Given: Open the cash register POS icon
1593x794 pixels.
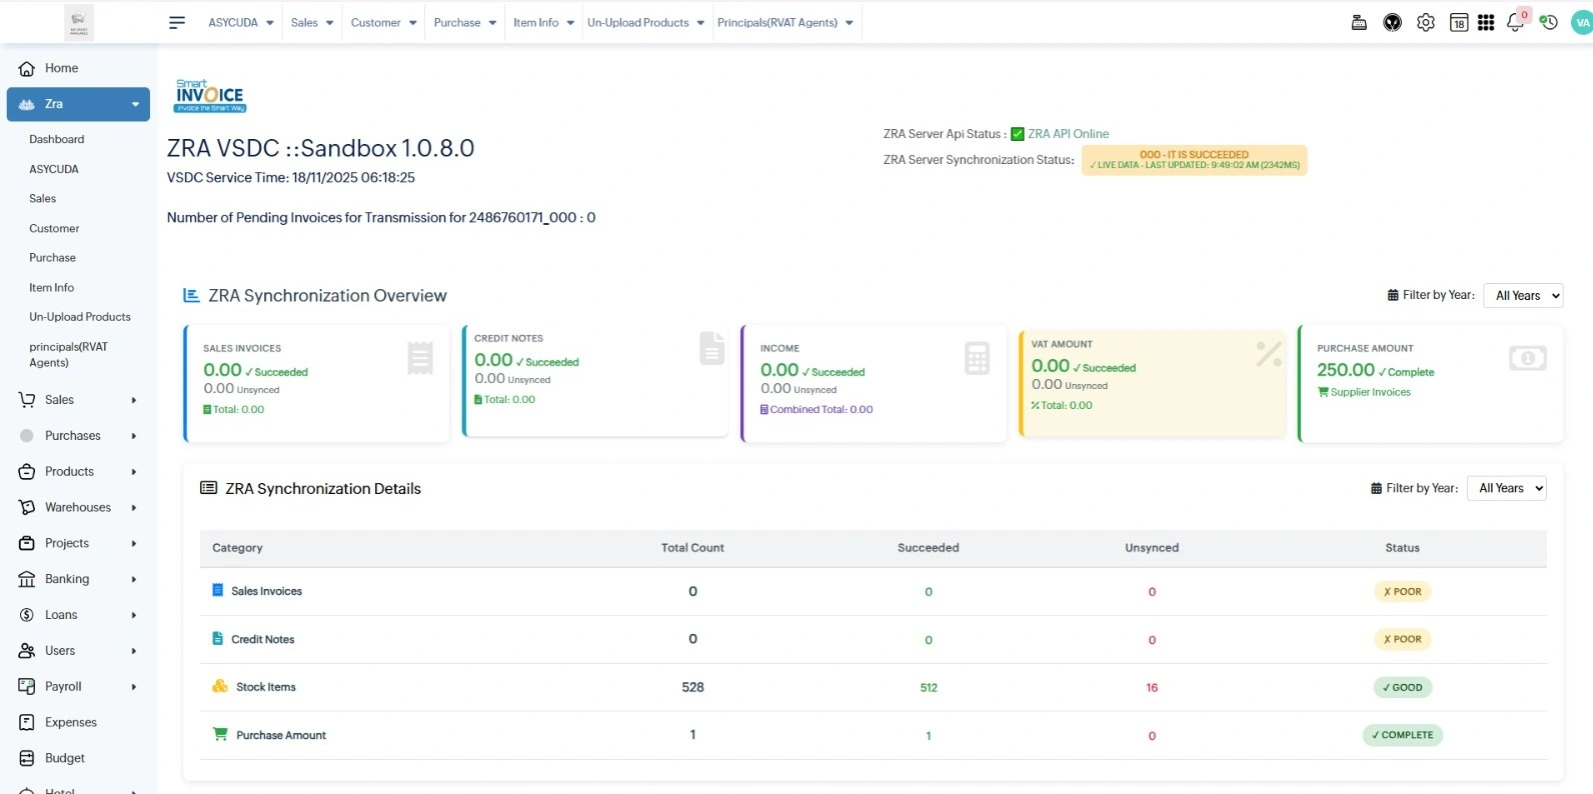Looking at the screenshot, I should (x=1359, y=22).
